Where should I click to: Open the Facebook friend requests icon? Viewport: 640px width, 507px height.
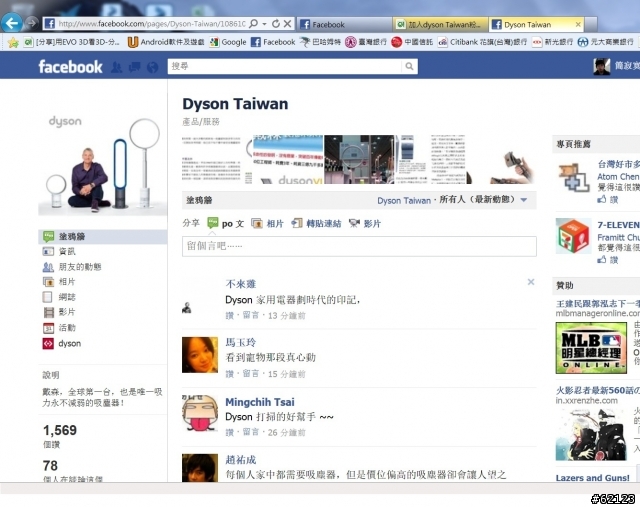click(116, 67)
